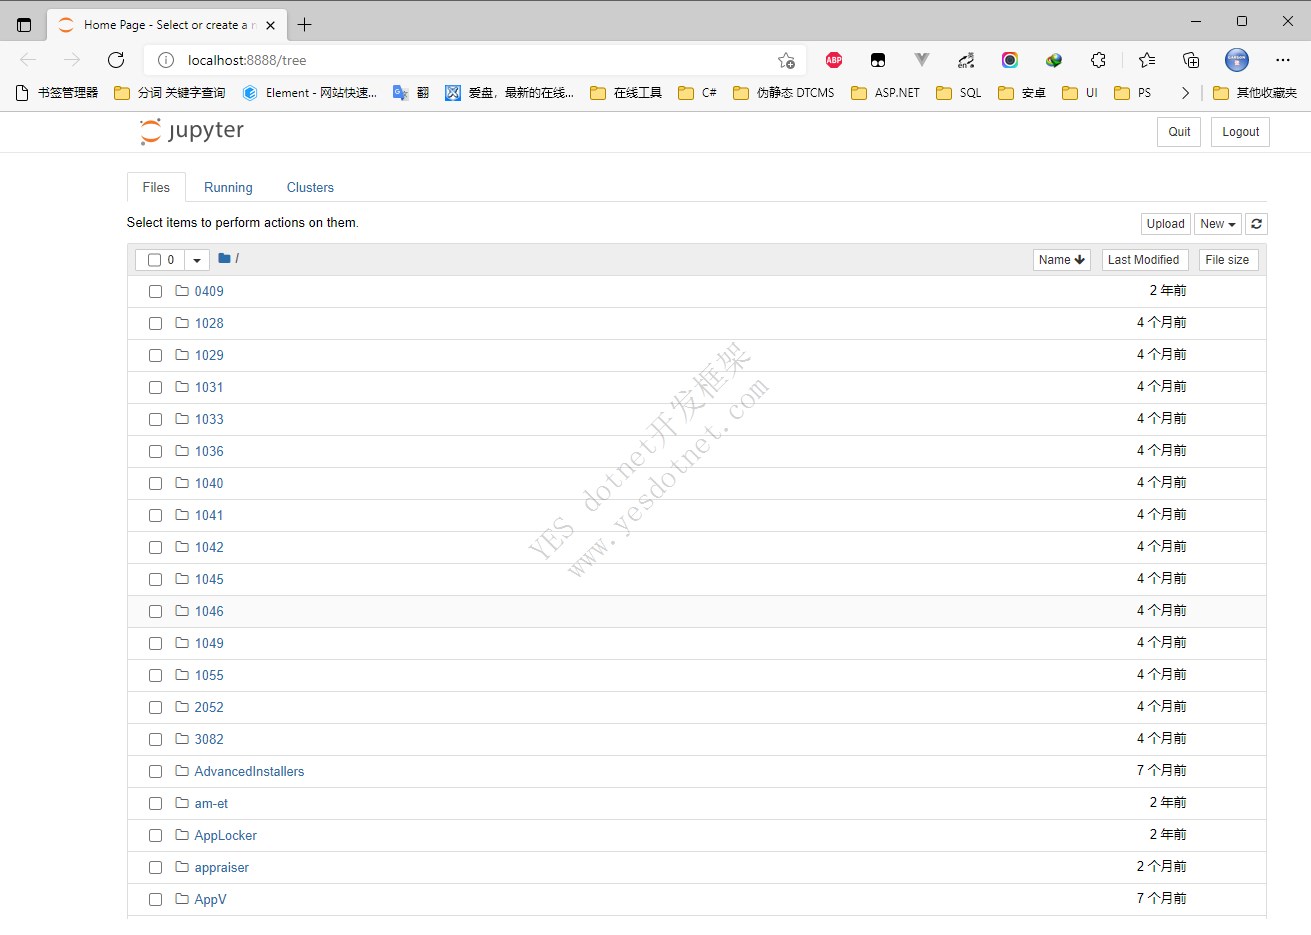Open the ASP.NET bookmarks folder

click(886, 93)
